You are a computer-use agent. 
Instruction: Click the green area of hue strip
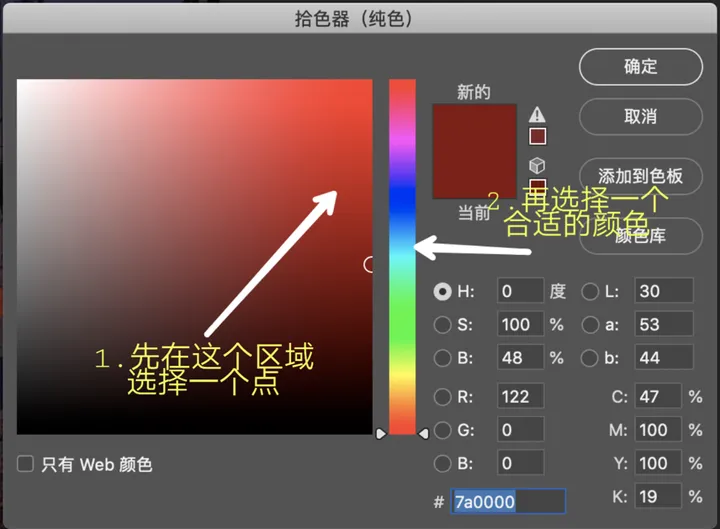click(x=402, y=321)
